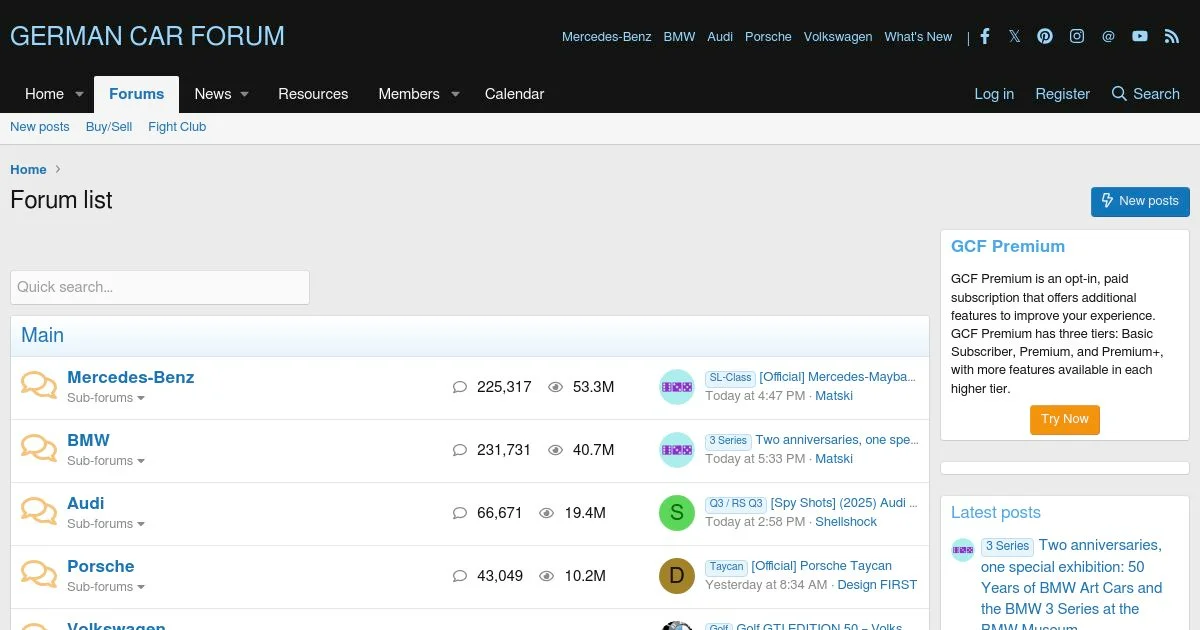Click the Volkswagen link in the top header
The height and width of the screenshot is (630, 1200).
[838, 37]
